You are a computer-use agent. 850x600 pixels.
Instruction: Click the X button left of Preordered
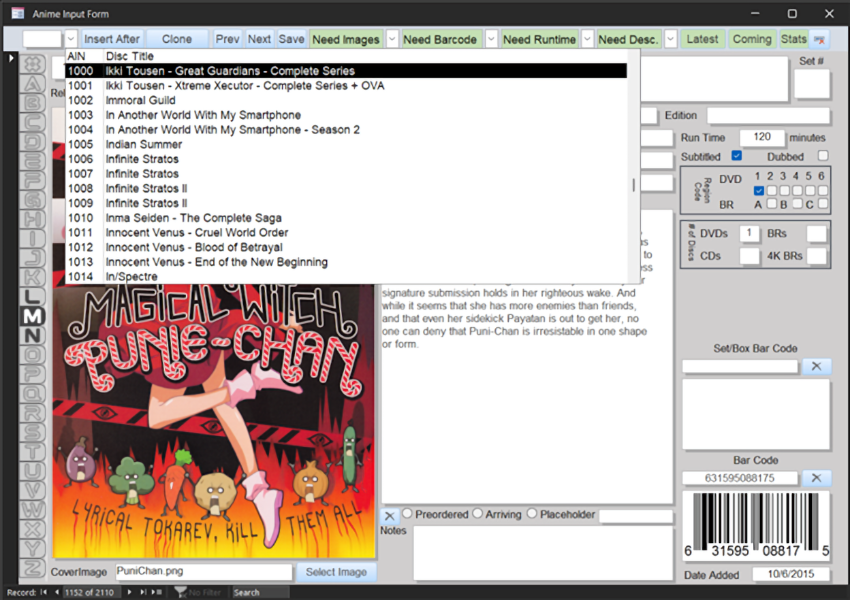click(389, 515)
